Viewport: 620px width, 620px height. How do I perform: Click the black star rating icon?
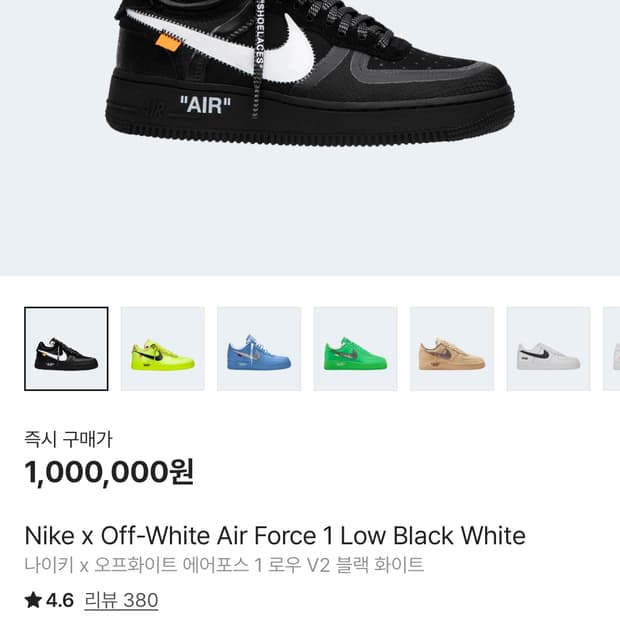pos(33,601)
